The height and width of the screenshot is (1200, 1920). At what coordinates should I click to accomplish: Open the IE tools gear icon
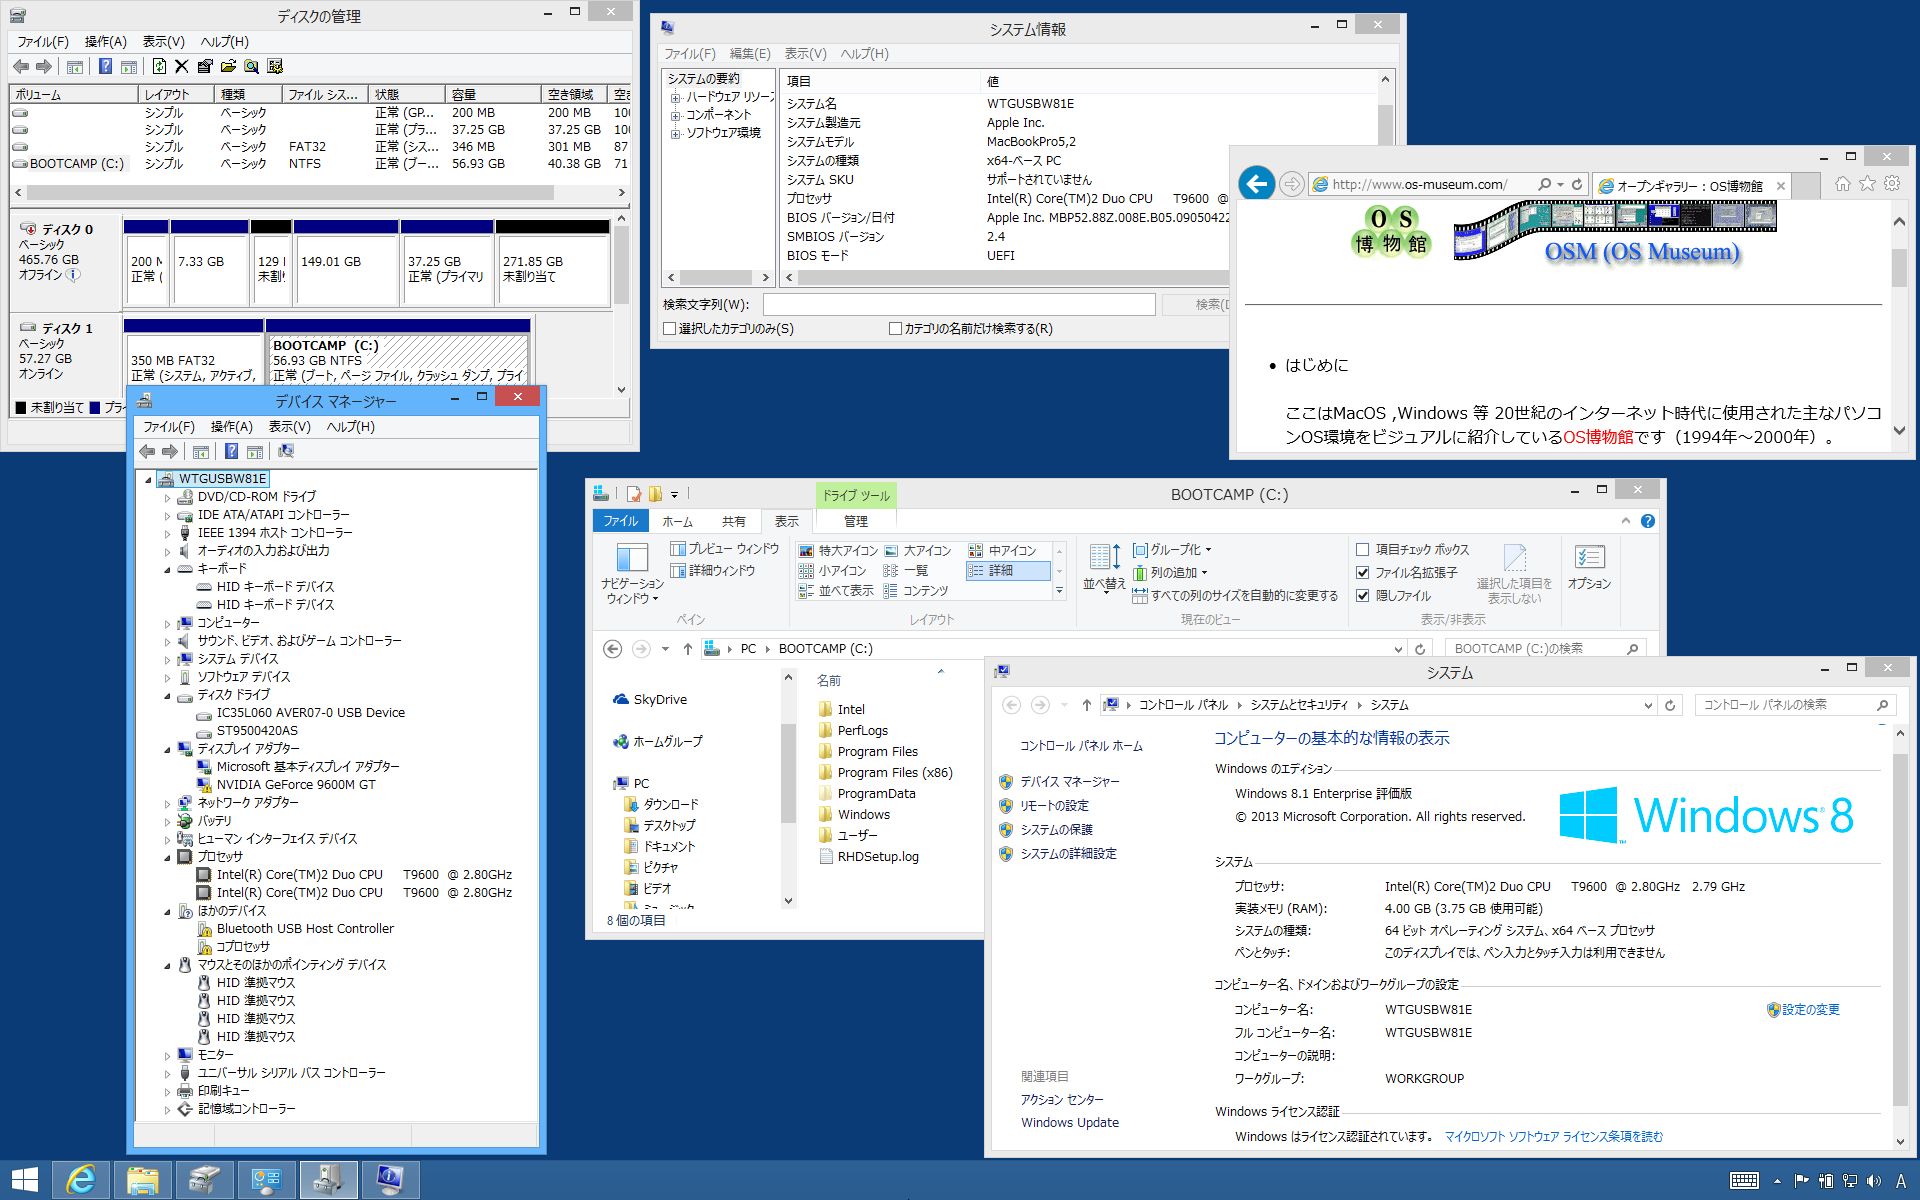click(1892, 184)
